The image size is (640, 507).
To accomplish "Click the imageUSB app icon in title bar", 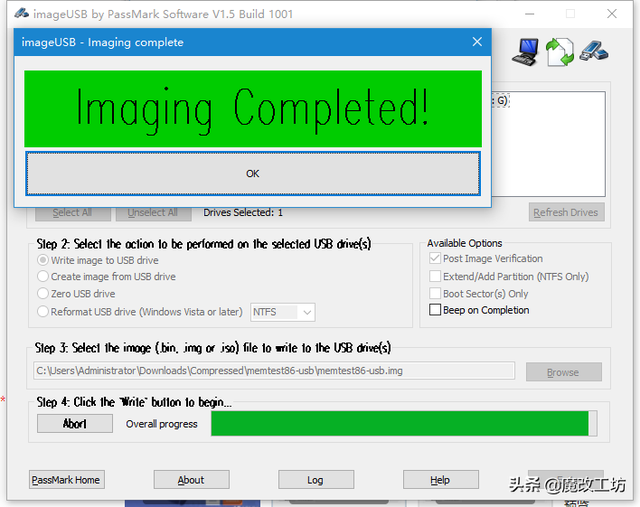I will 22,13.
